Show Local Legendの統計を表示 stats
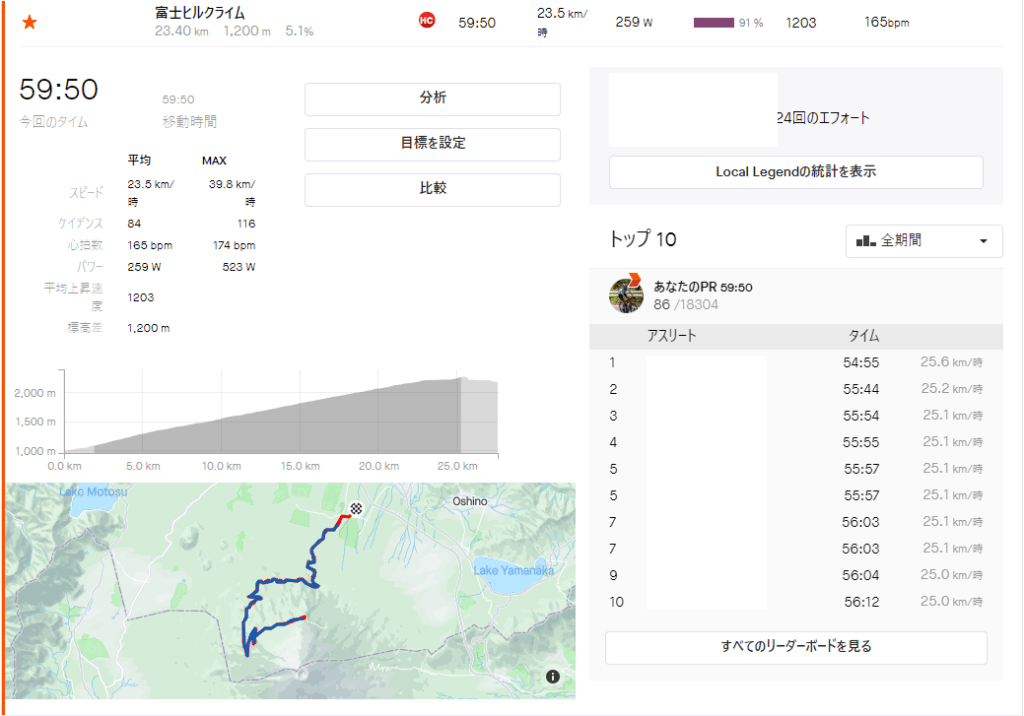The width and height of the screenshot is (1024, 716). [x=795, y=172]
